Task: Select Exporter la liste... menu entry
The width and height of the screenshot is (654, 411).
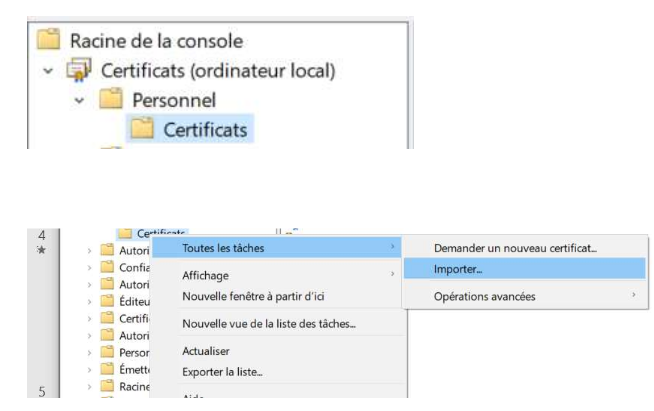Action: click(x=222, y=372)
